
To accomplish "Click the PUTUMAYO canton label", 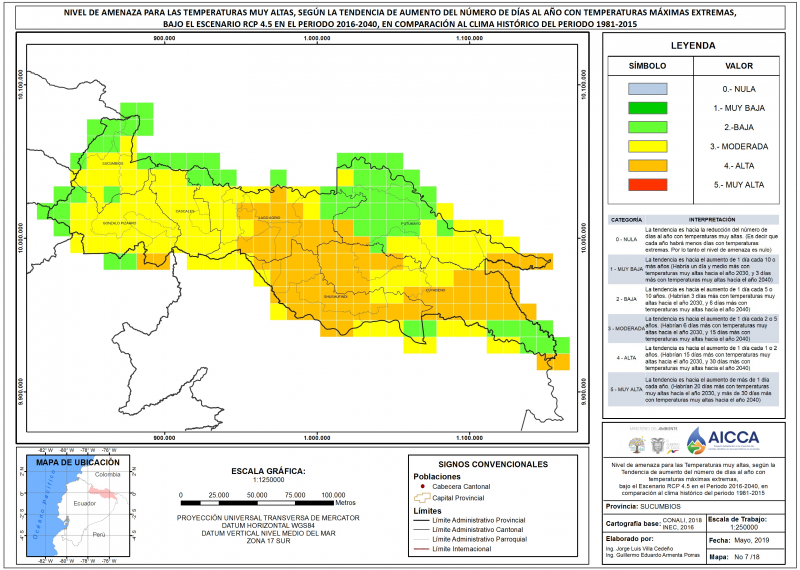I will point(411,224).
